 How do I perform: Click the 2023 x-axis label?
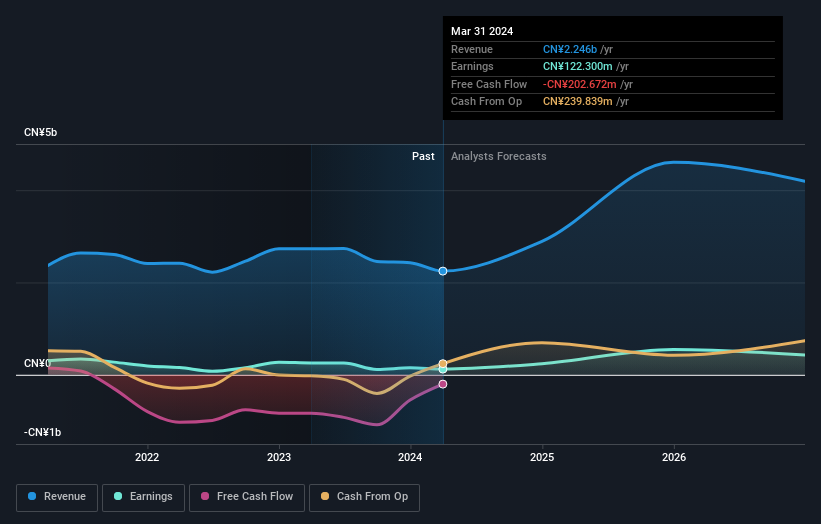click(279, 457)
